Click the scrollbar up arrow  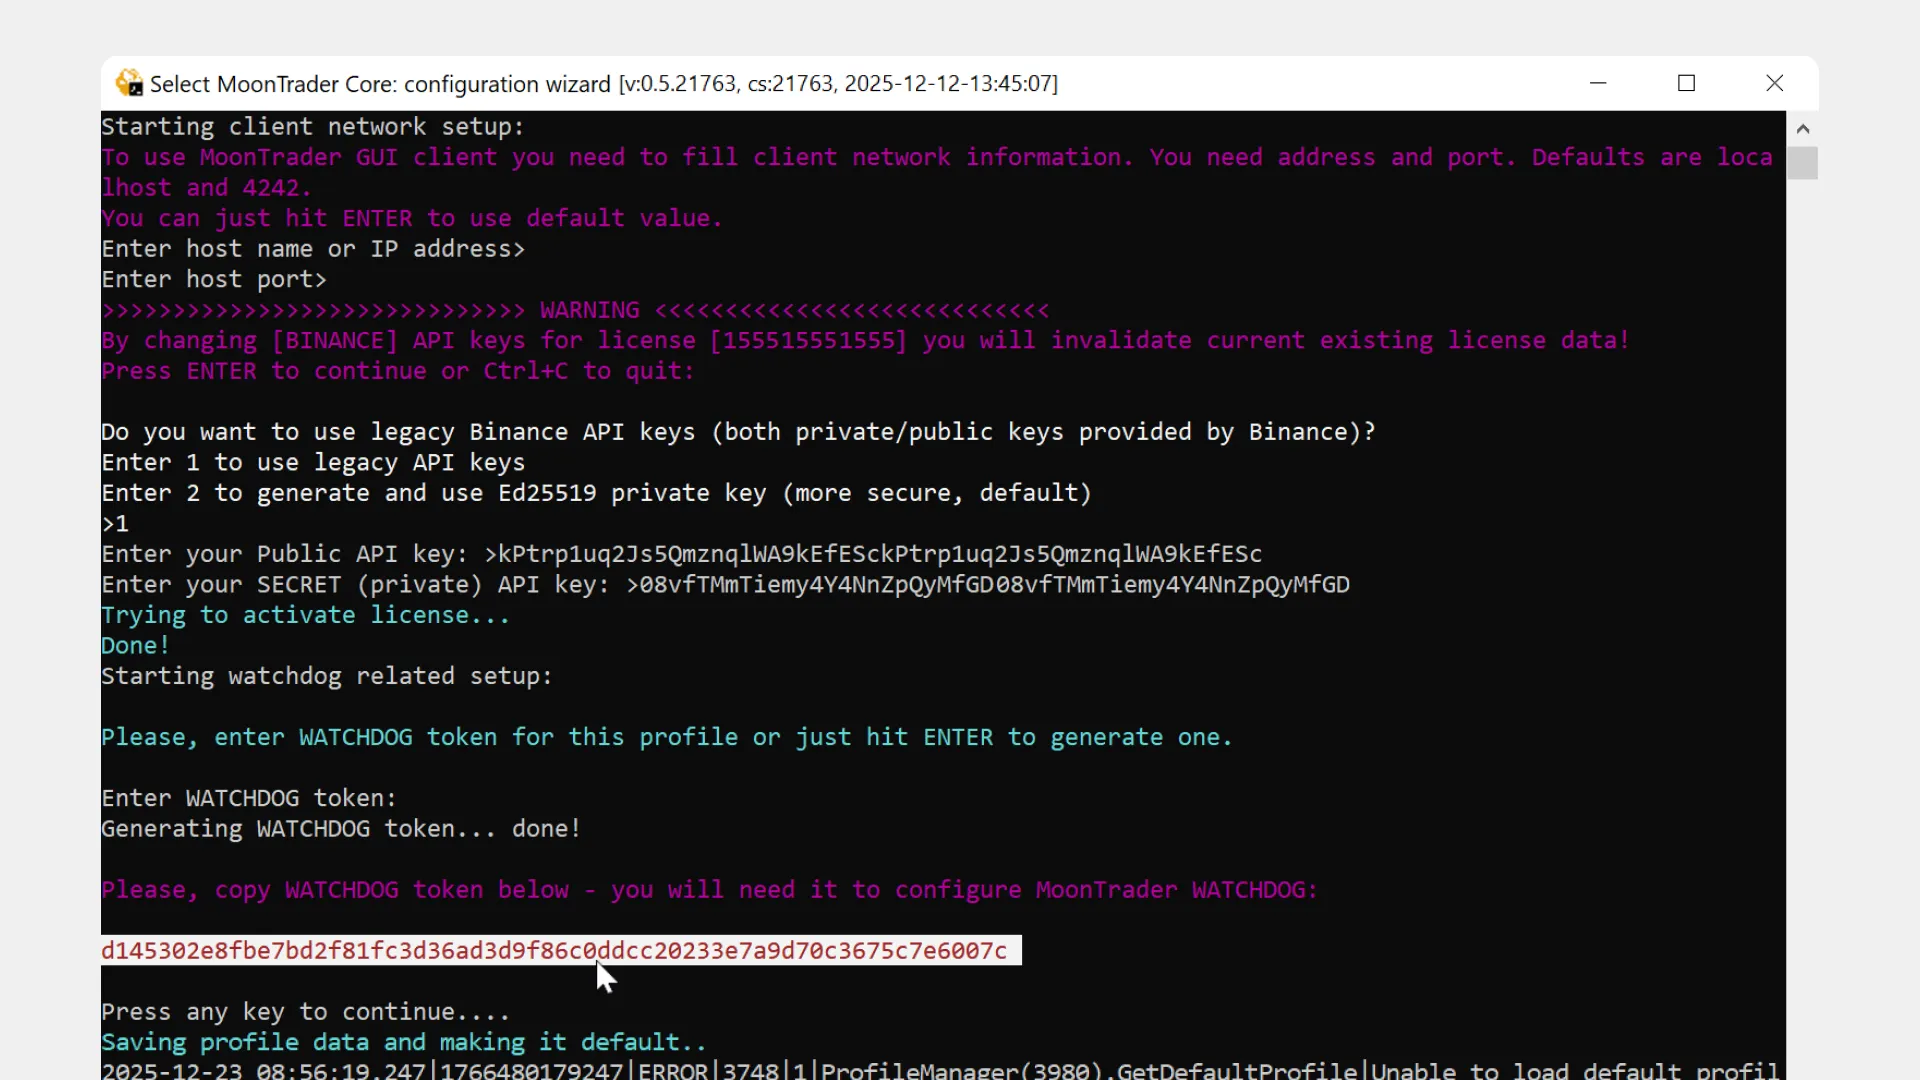click(1802, 129)
